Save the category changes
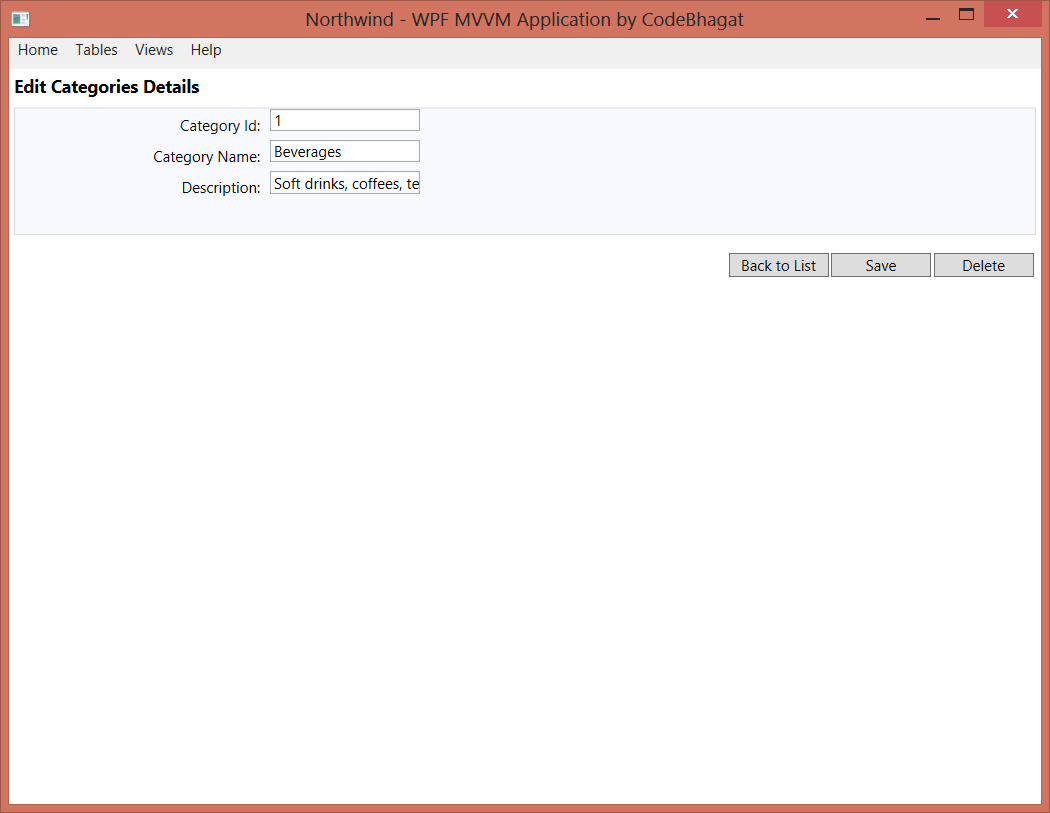The height and width of the screenshot is (813, 1050). pyautogui.click(x=881, y=265)
